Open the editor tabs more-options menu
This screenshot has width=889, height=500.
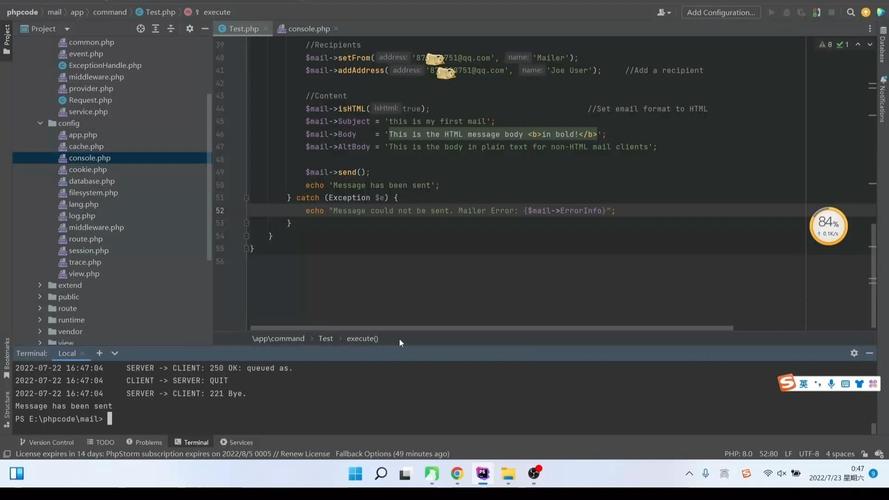[870, 28]
